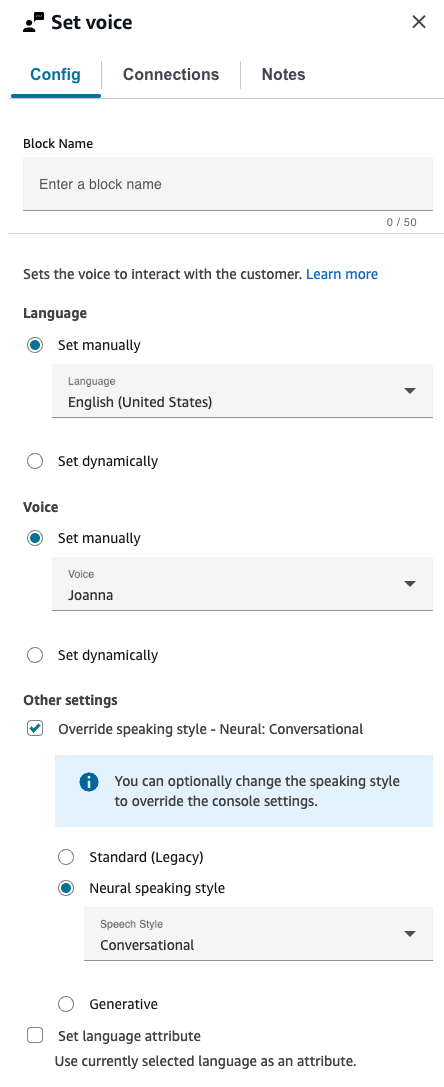Select Set manually under Language
This screenshot has height=1087, width=444.
(35, 345)
